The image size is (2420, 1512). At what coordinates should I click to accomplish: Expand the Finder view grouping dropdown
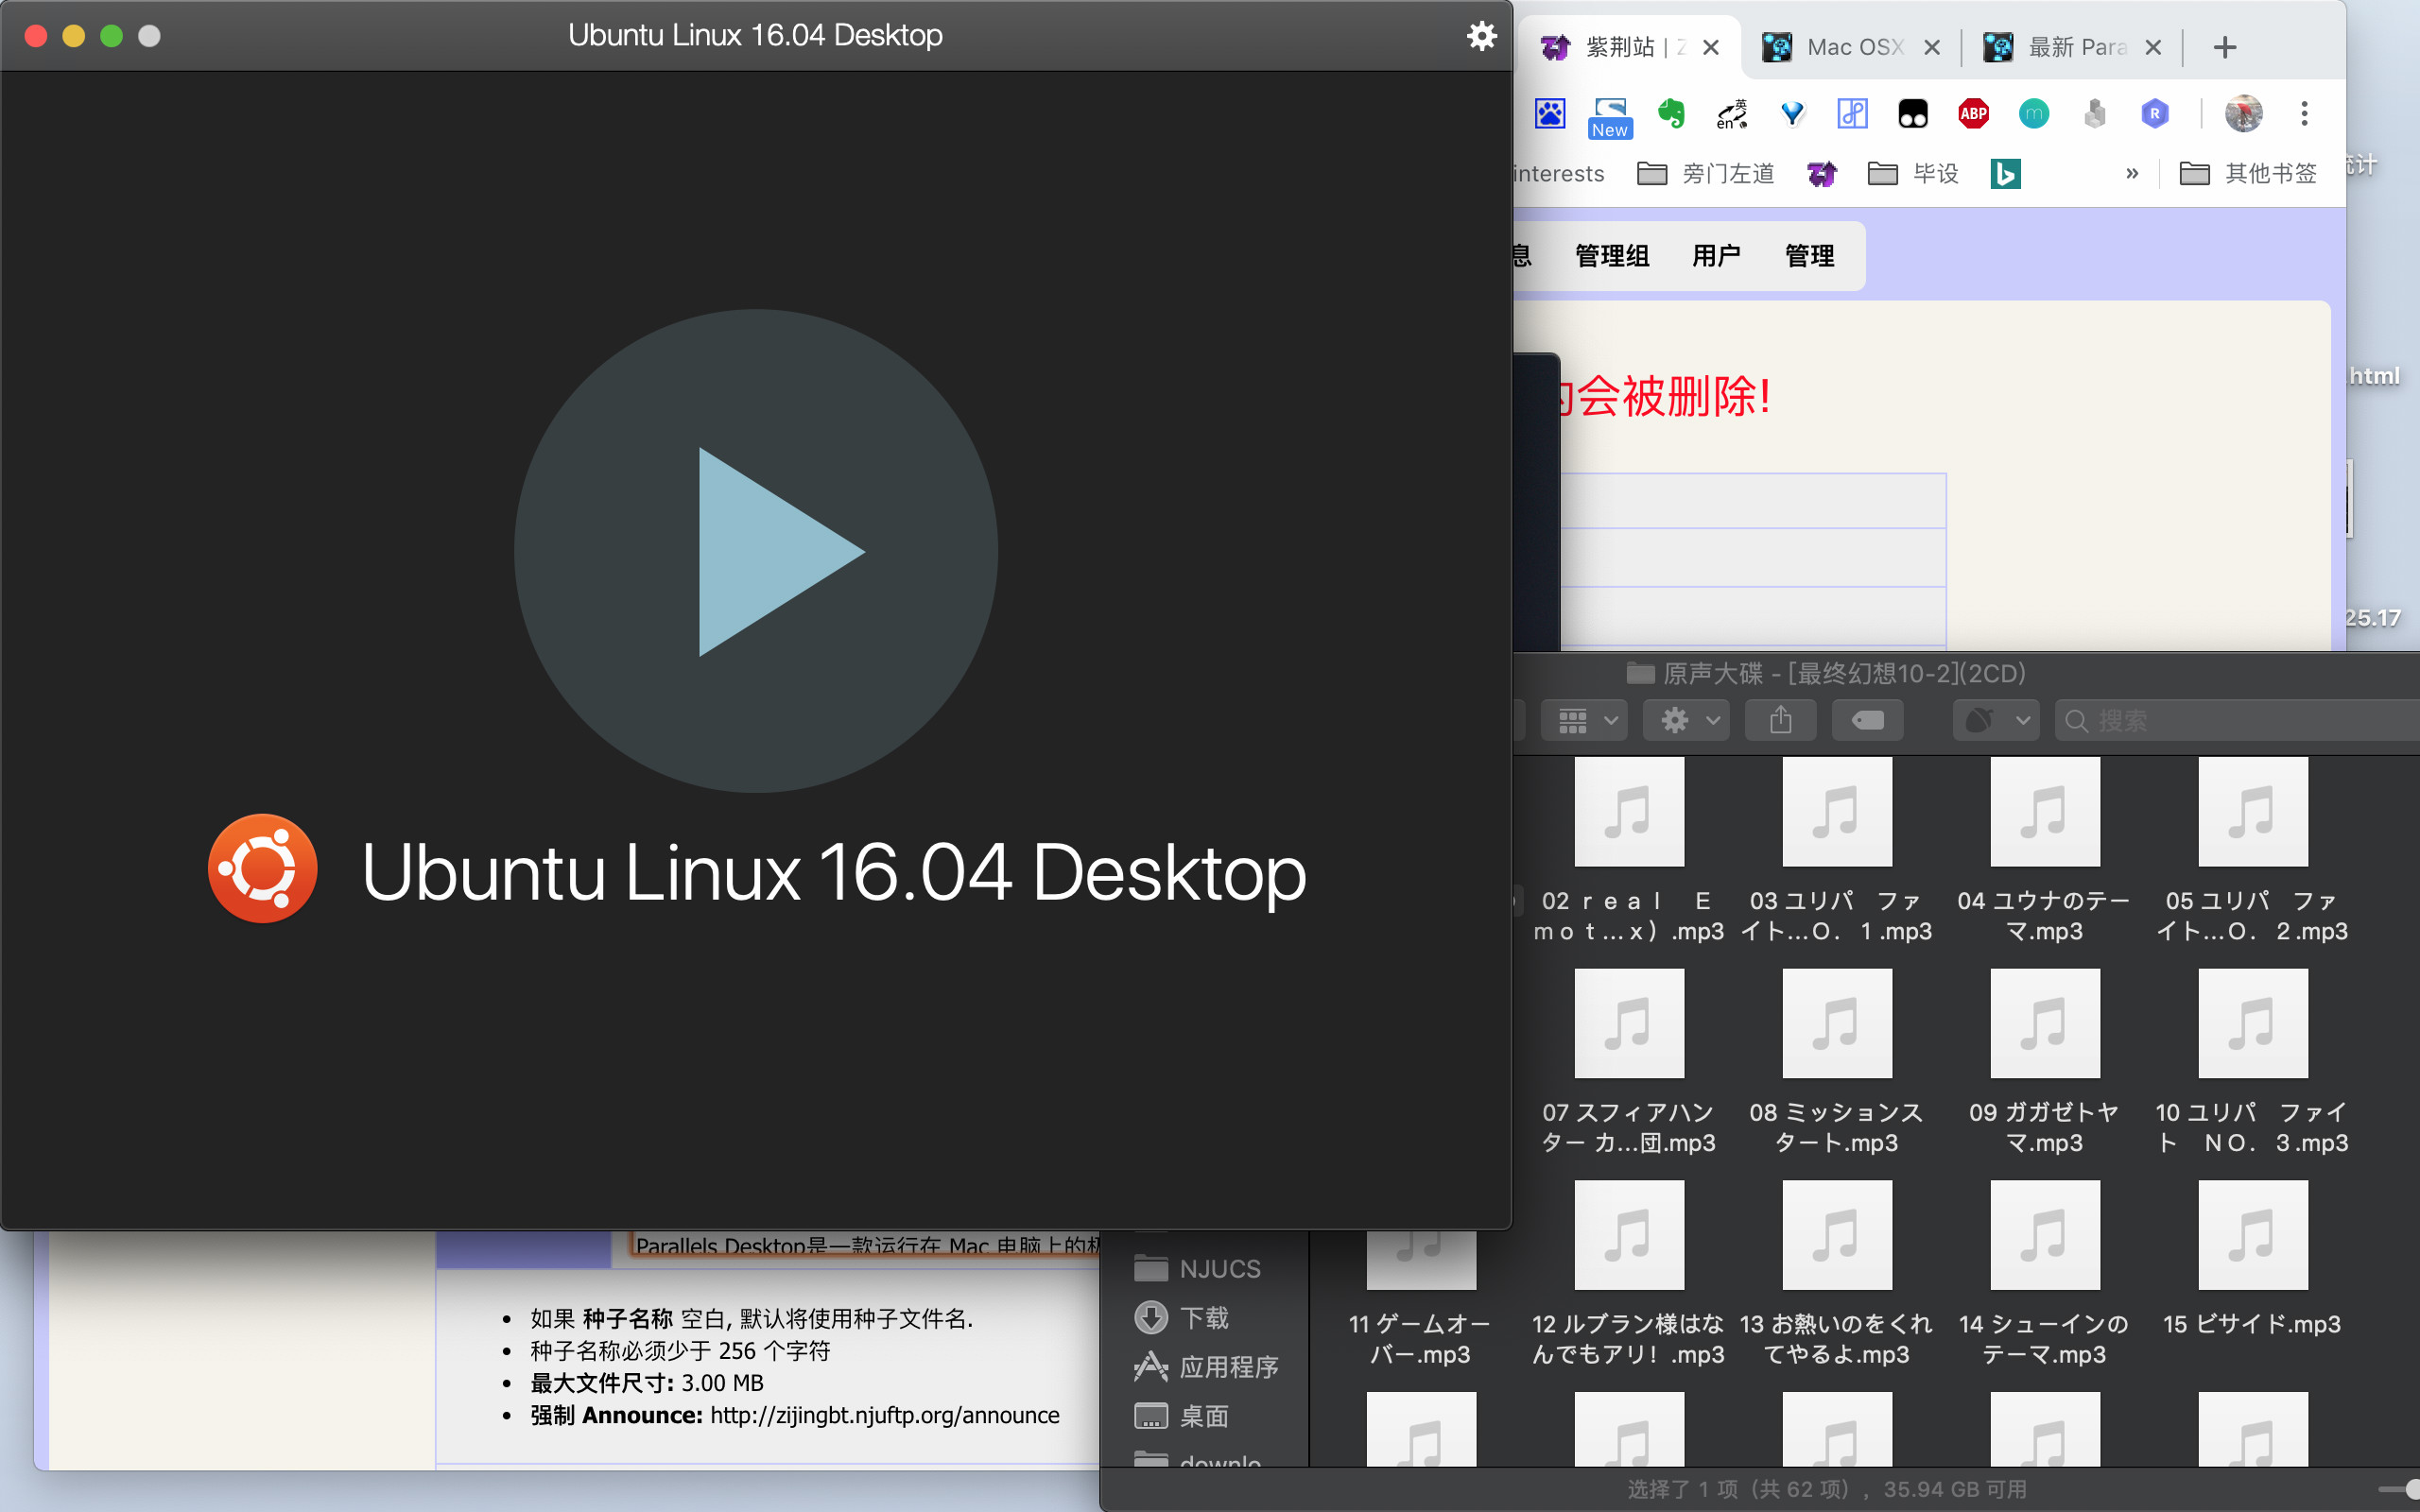[1585, 720]
